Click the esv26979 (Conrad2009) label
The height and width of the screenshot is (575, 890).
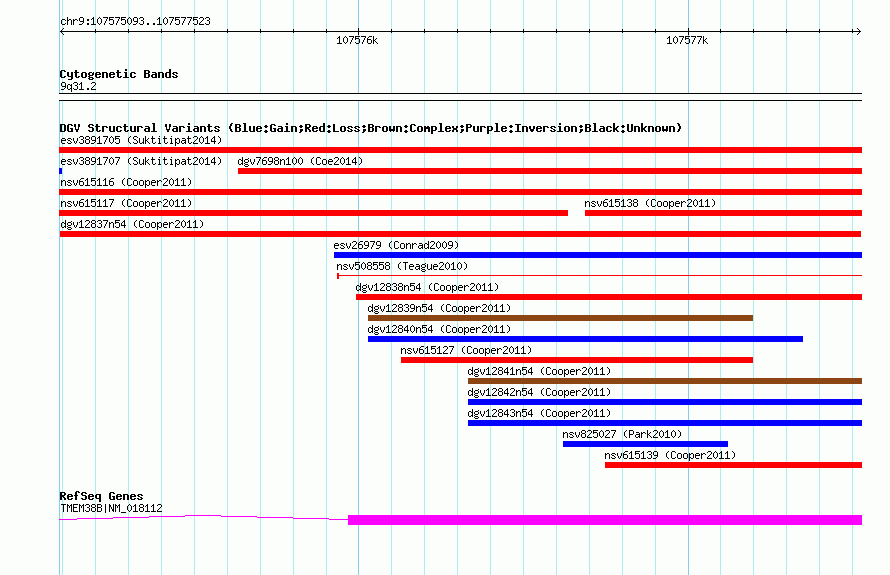pos(396,245)
